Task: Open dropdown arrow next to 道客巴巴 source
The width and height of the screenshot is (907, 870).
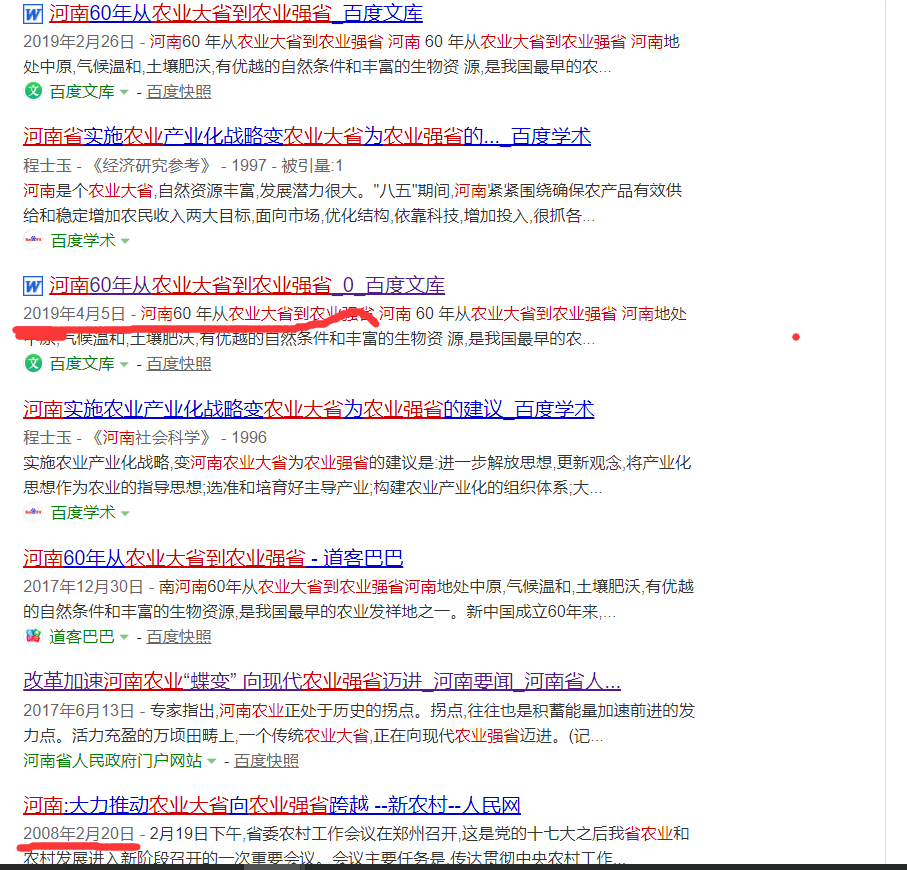Action: (124, 637)
